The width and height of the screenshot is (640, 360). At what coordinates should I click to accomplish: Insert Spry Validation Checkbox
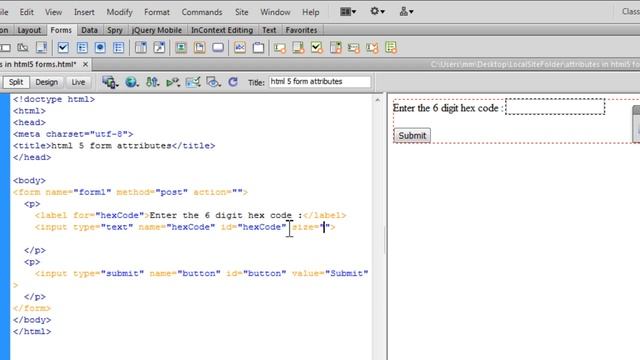[317, 47]
